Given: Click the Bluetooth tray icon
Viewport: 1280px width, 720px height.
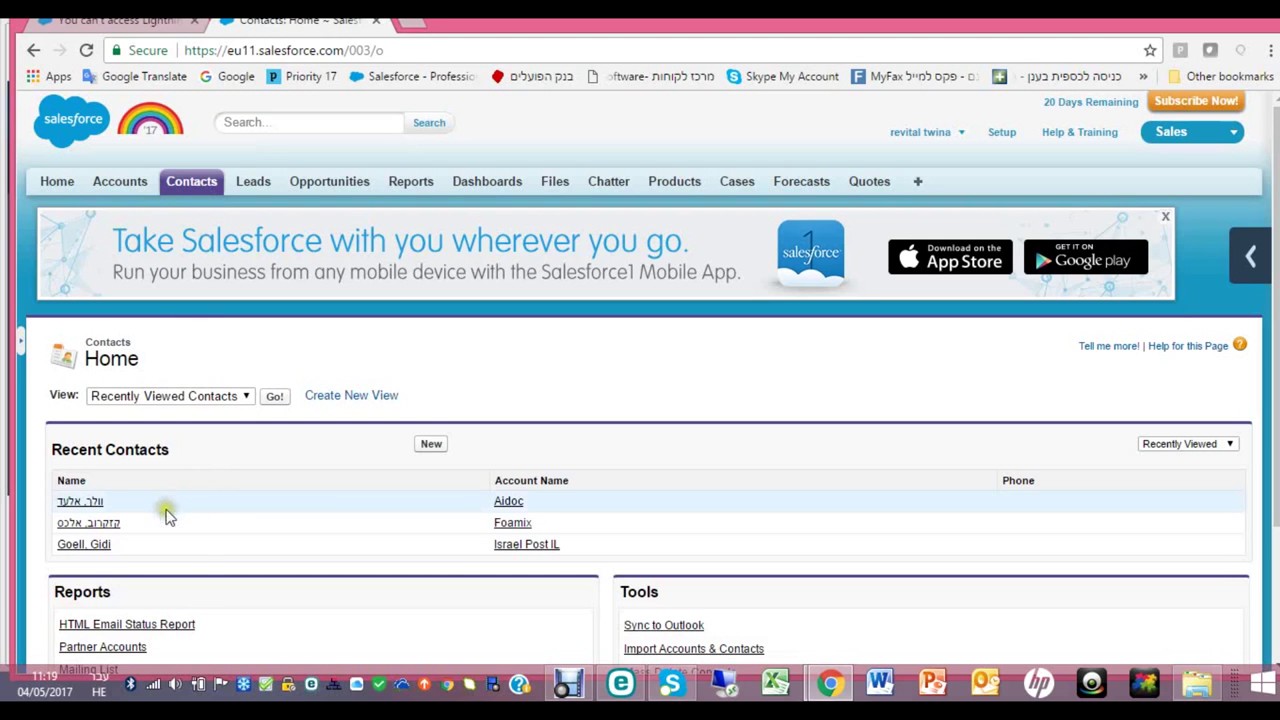Looking at the screenshot, I should click(130, 684).
